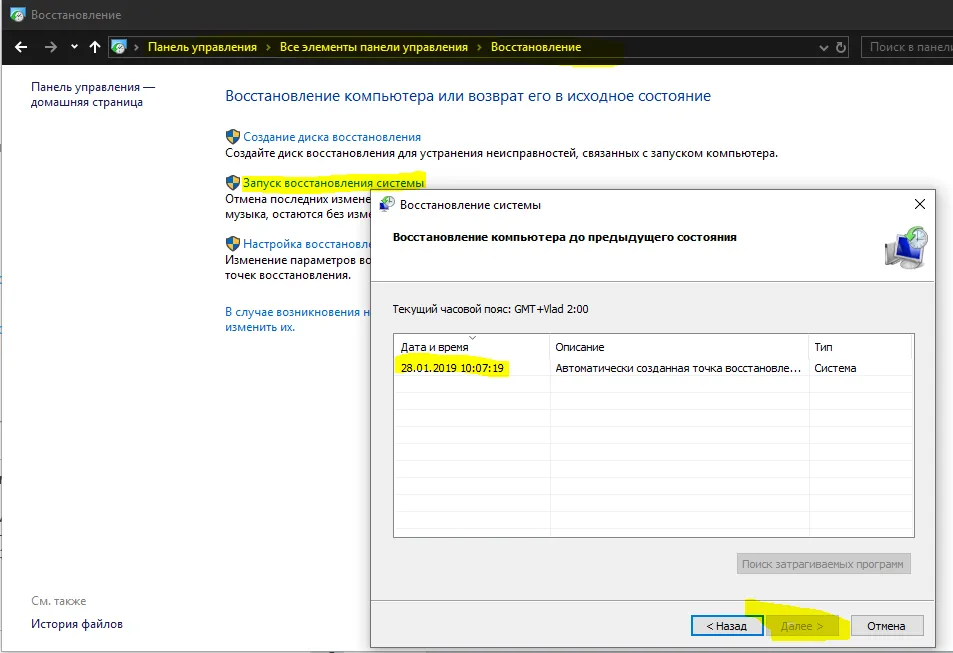Select restore point 28.01.2019 10:07:19
The width and height of the screenshot is (953, 653).
[452, 368]
